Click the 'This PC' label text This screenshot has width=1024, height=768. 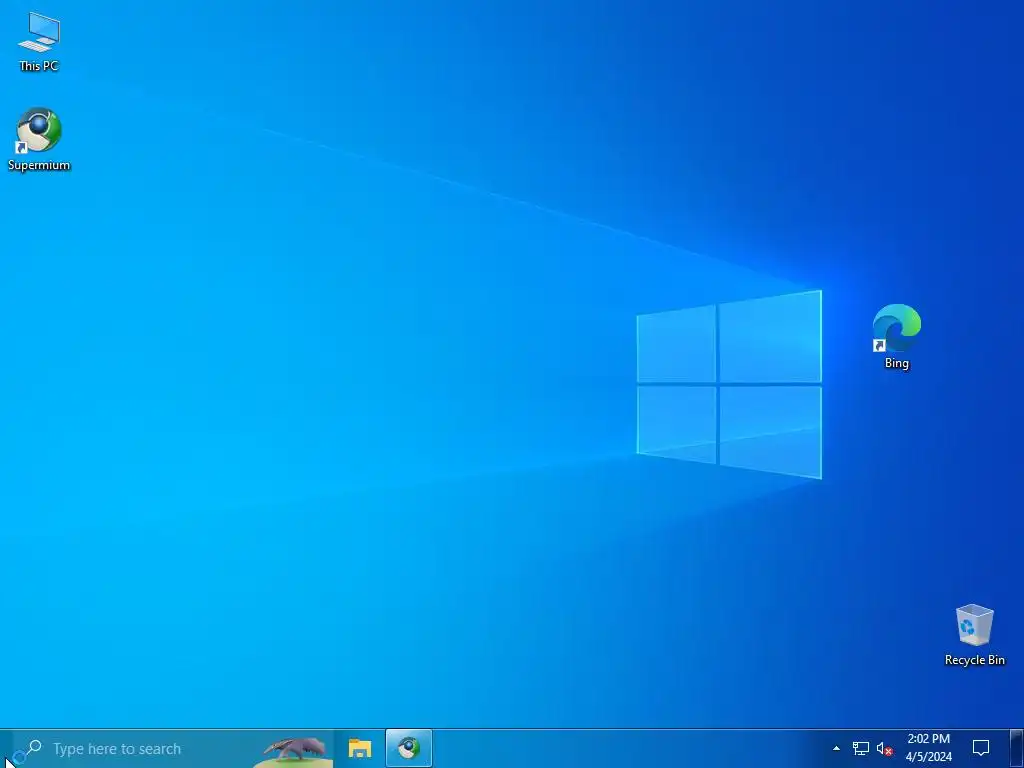tap(39, 66)
